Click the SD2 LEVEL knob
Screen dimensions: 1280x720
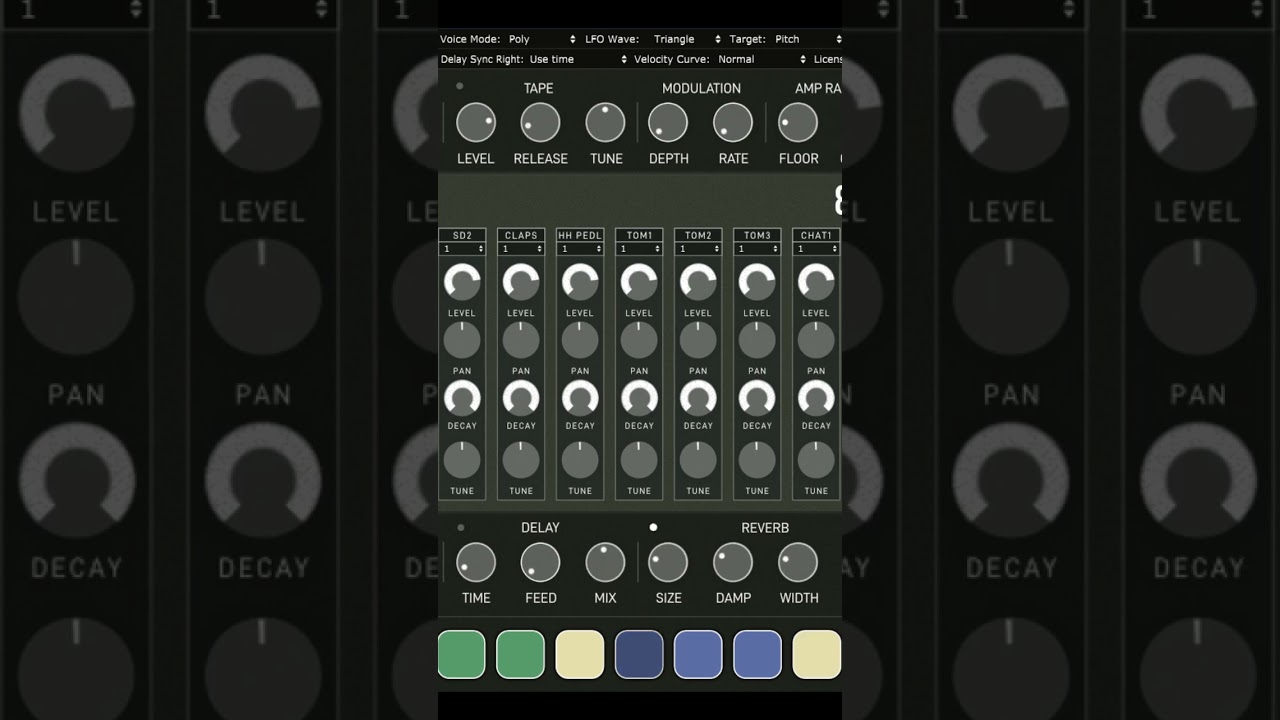462,283
